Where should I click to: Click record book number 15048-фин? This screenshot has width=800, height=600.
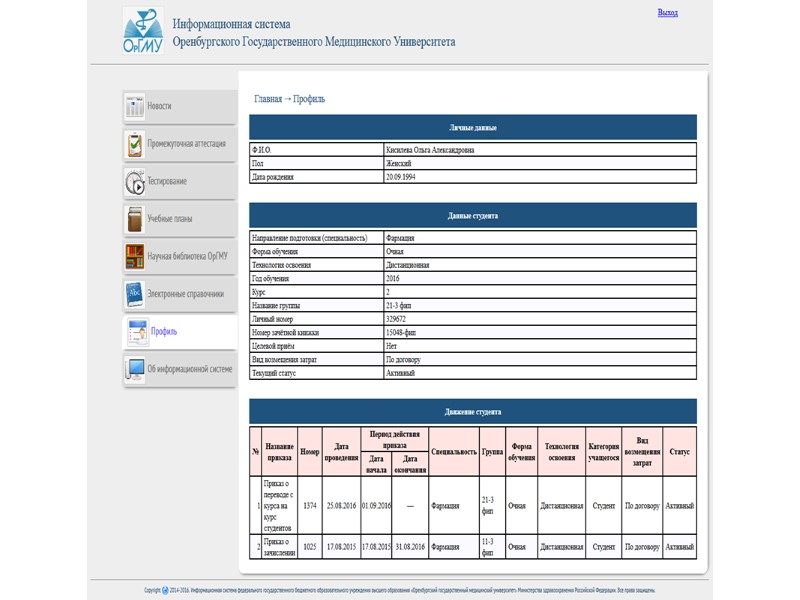click(401, 333)
